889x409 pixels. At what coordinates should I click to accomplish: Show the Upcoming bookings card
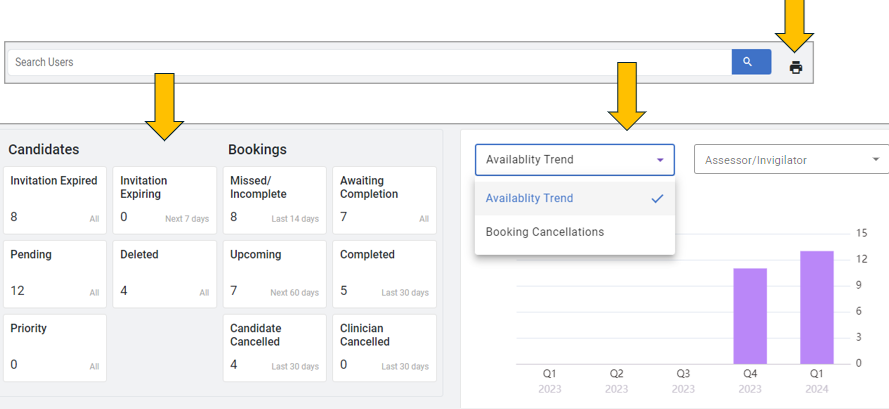coord(275,273)
